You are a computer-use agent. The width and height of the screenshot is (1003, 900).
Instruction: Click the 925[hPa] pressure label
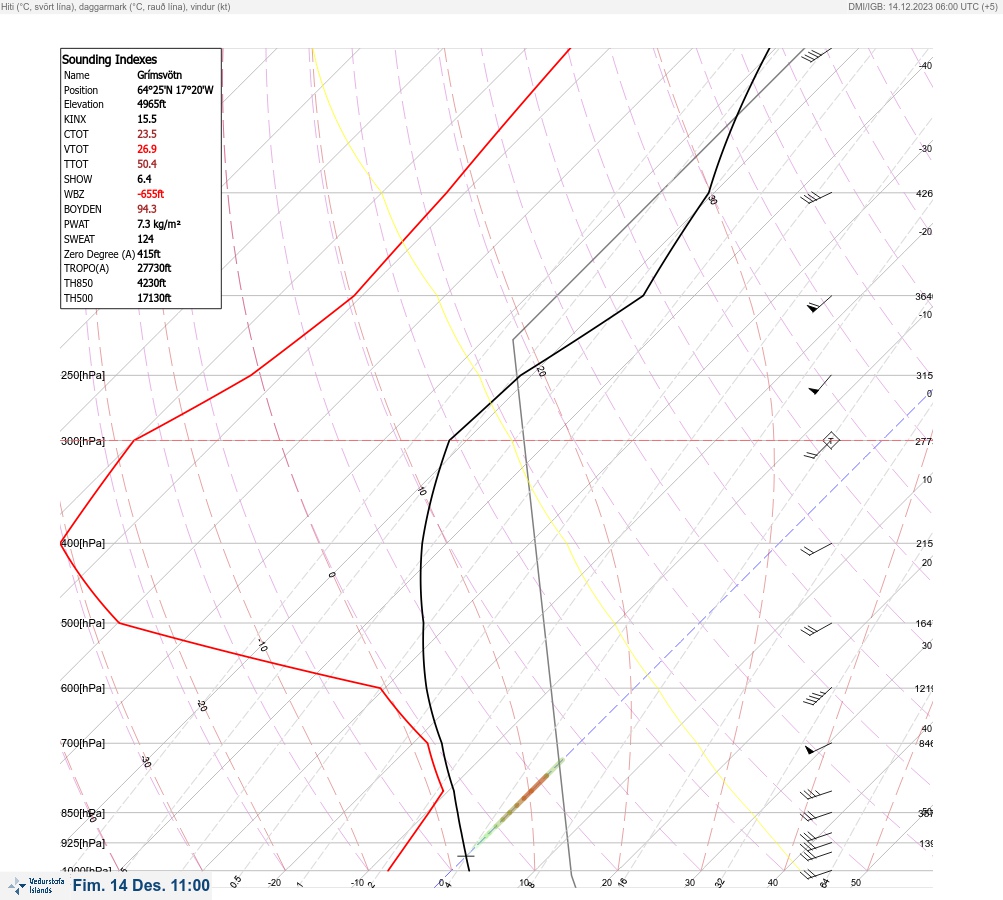(x=83, y=843)
